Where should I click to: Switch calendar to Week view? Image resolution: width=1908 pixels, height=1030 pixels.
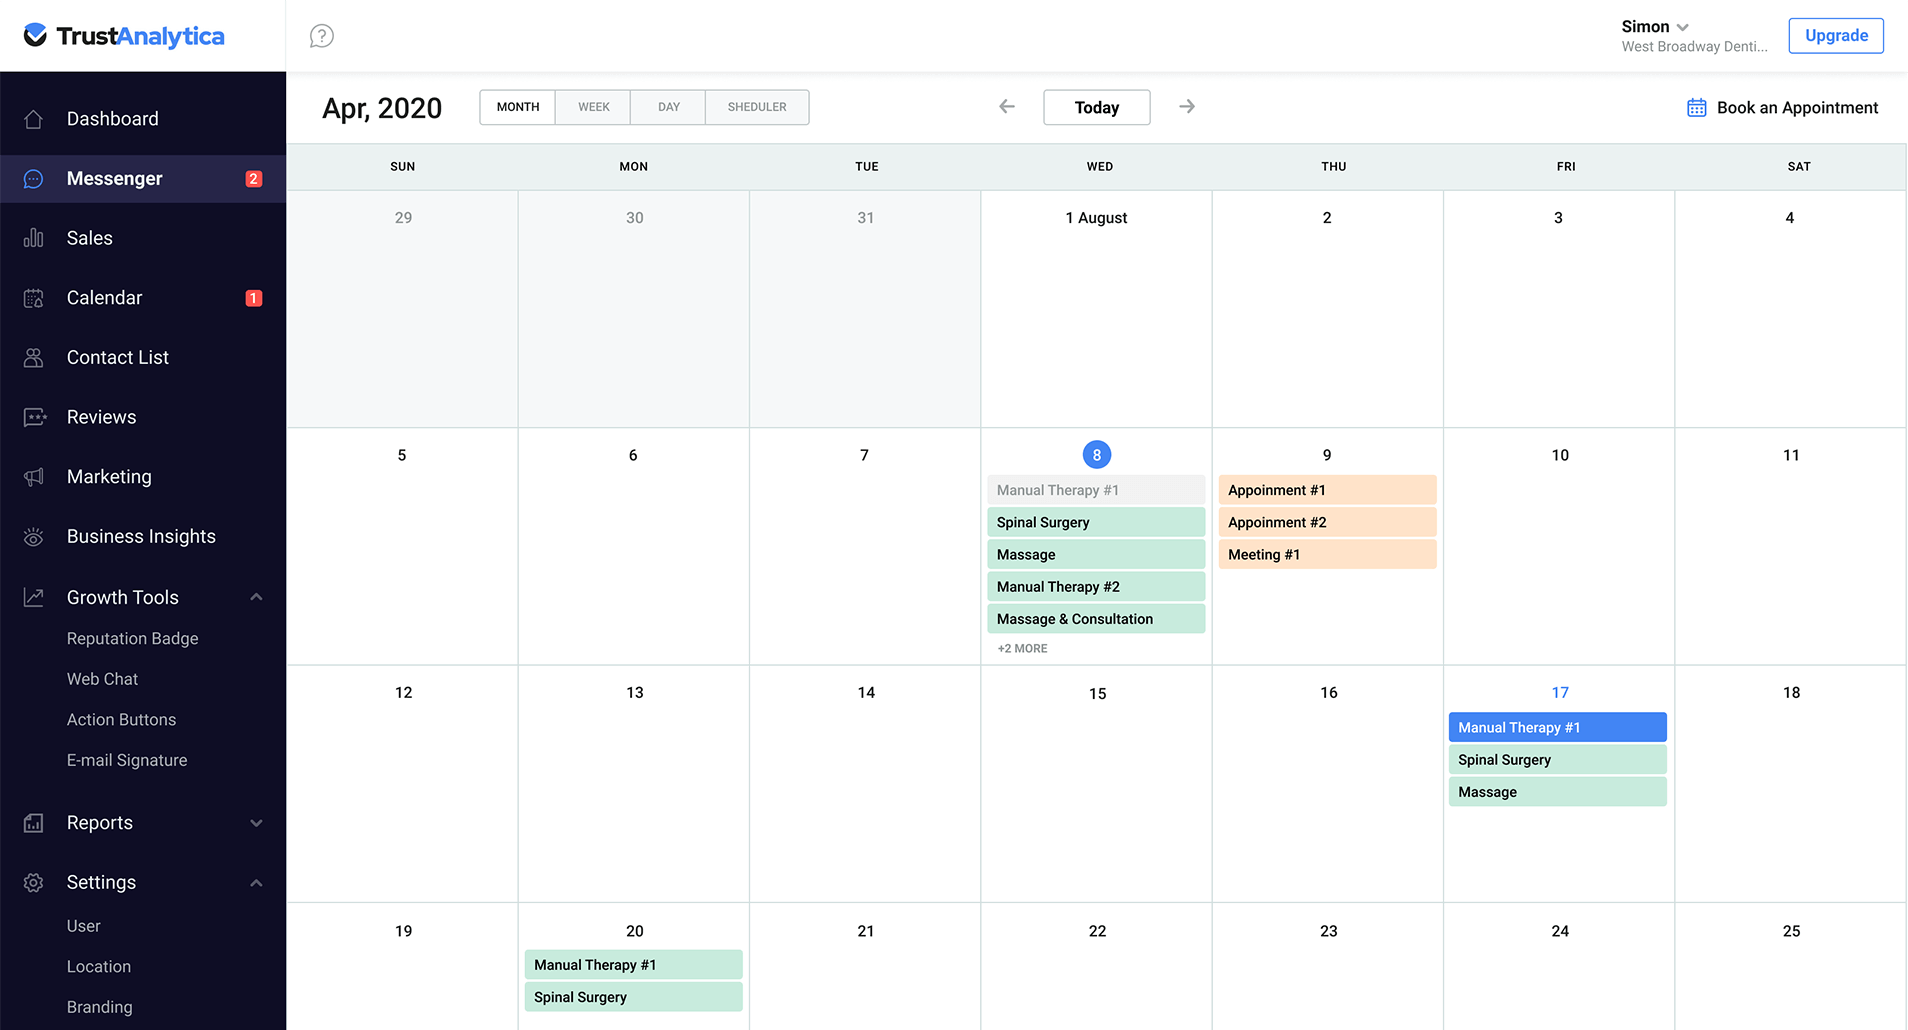pyautogui.click(x=593, y=107)
